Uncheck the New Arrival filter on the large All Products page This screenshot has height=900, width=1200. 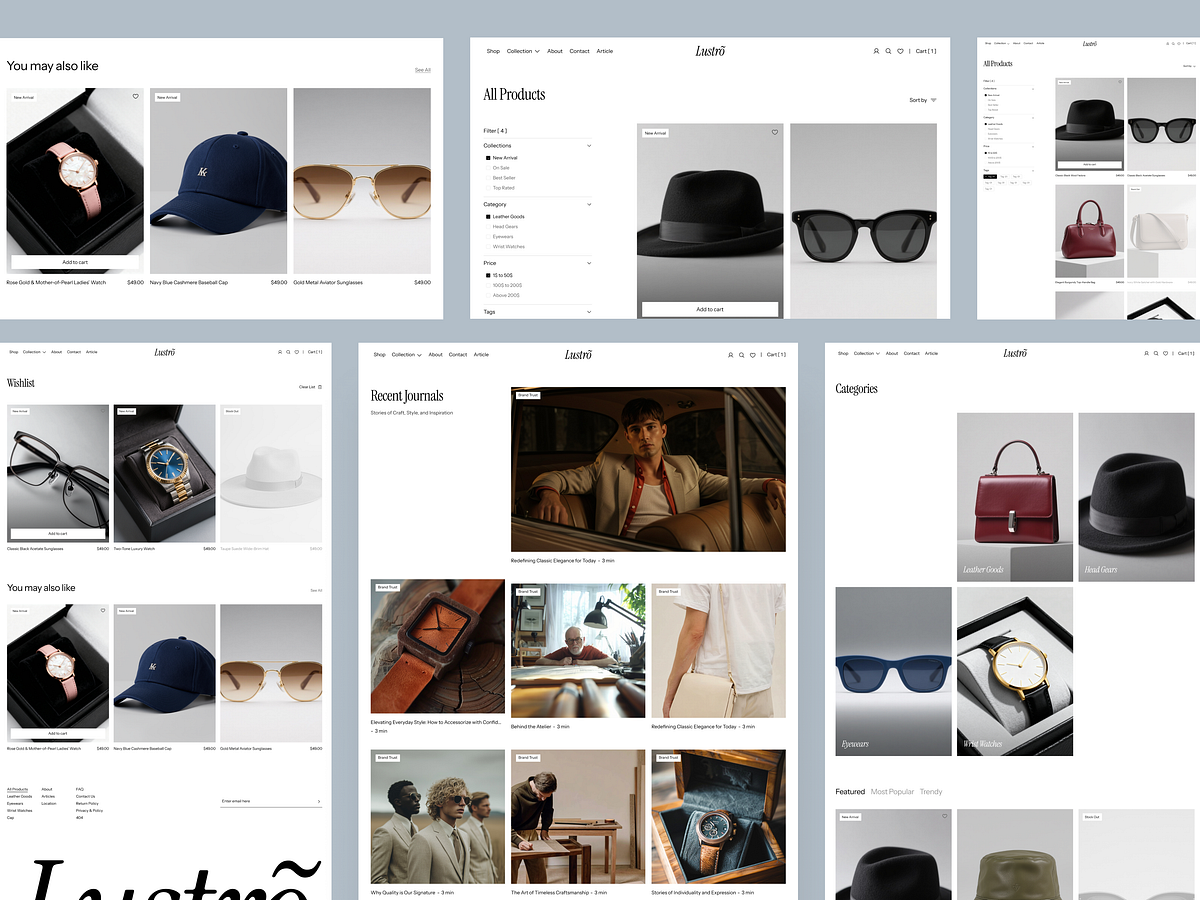point(488,158)
